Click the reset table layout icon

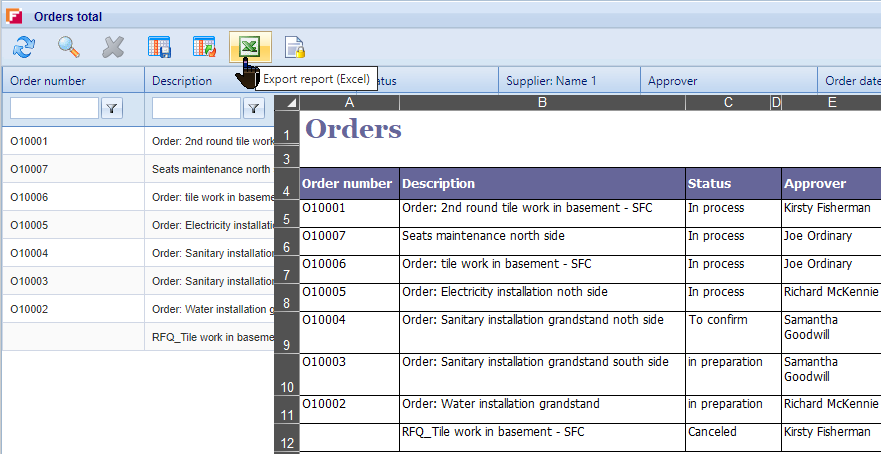[x=204, y=47]
